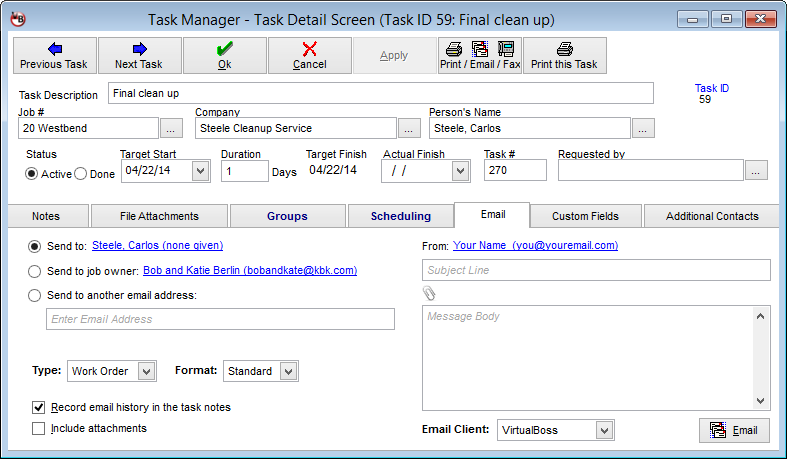Image resolution: width=787 pixels, height=459 pixels.
Task: Choose Send to job owner option
Action: pyautogui.click(x=36, y=270)
